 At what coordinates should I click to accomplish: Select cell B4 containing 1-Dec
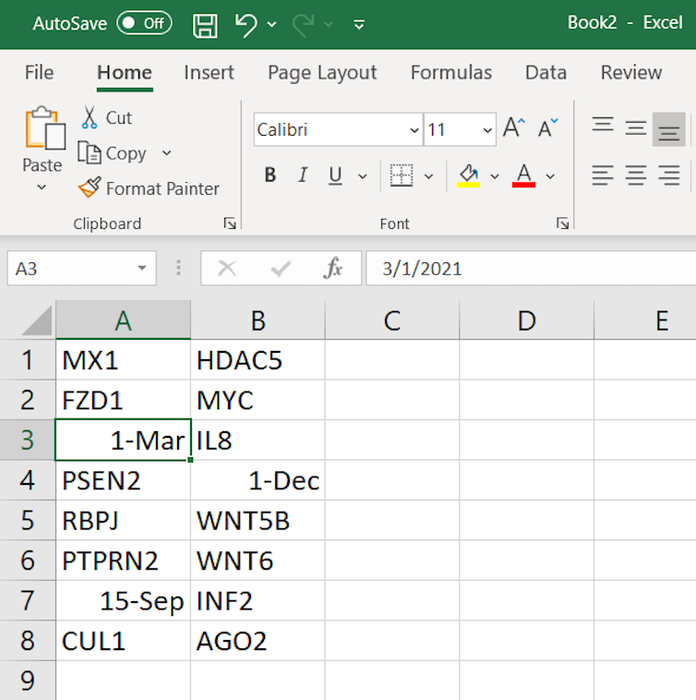pos(258,481)
